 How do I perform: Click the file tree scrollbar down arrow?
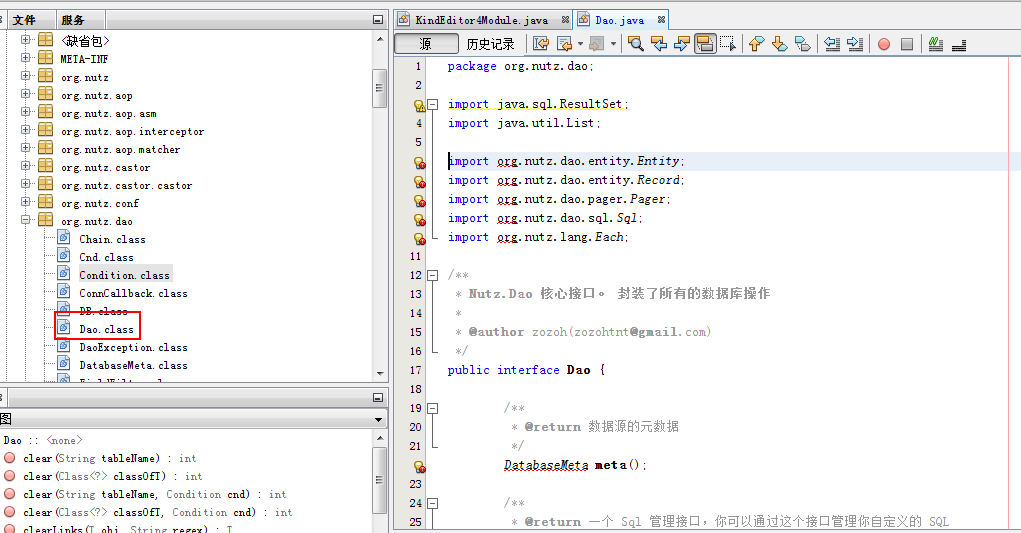380,374
